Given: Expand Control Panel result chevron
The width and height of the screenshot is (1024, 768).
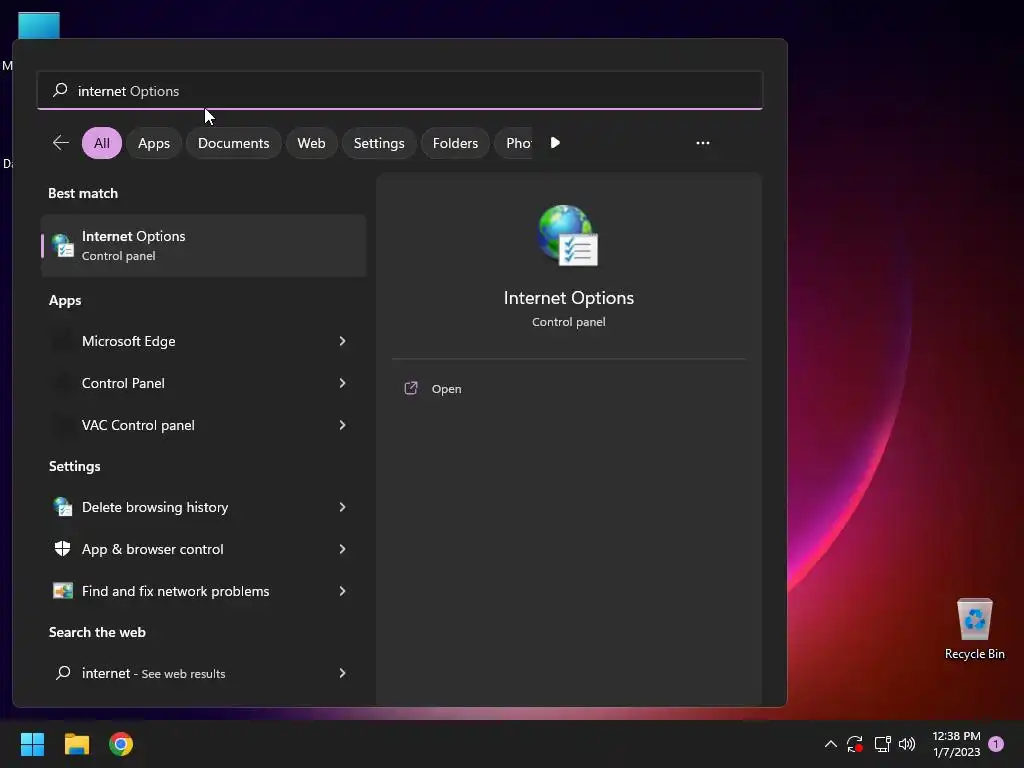Looking at the screenshot, I should (x=342, y=383).
